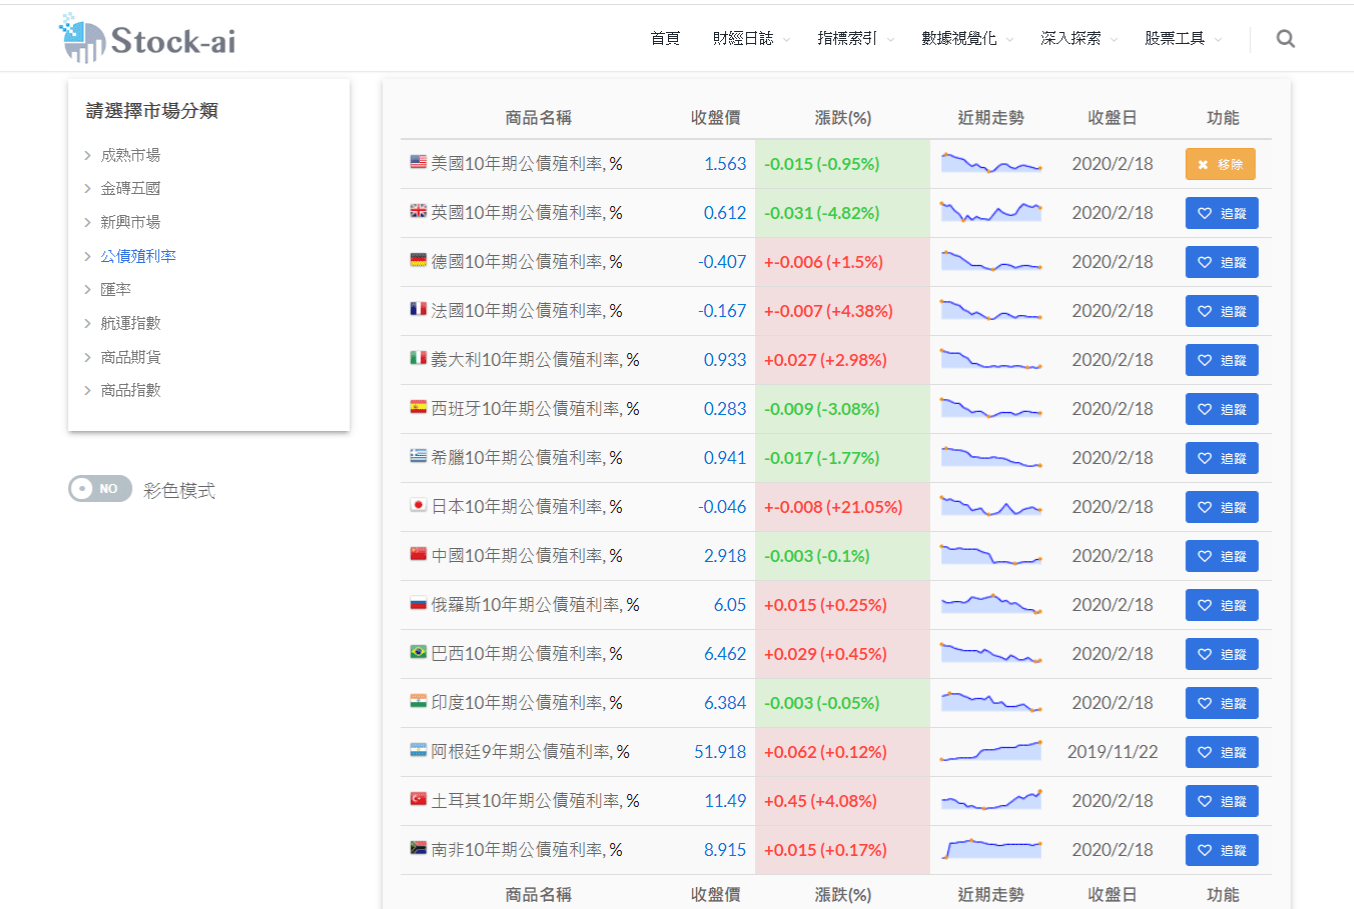This screenshot has width=1354, height=909.
Task: Click the Italy flag icon
Action: [x=418, y=358]
